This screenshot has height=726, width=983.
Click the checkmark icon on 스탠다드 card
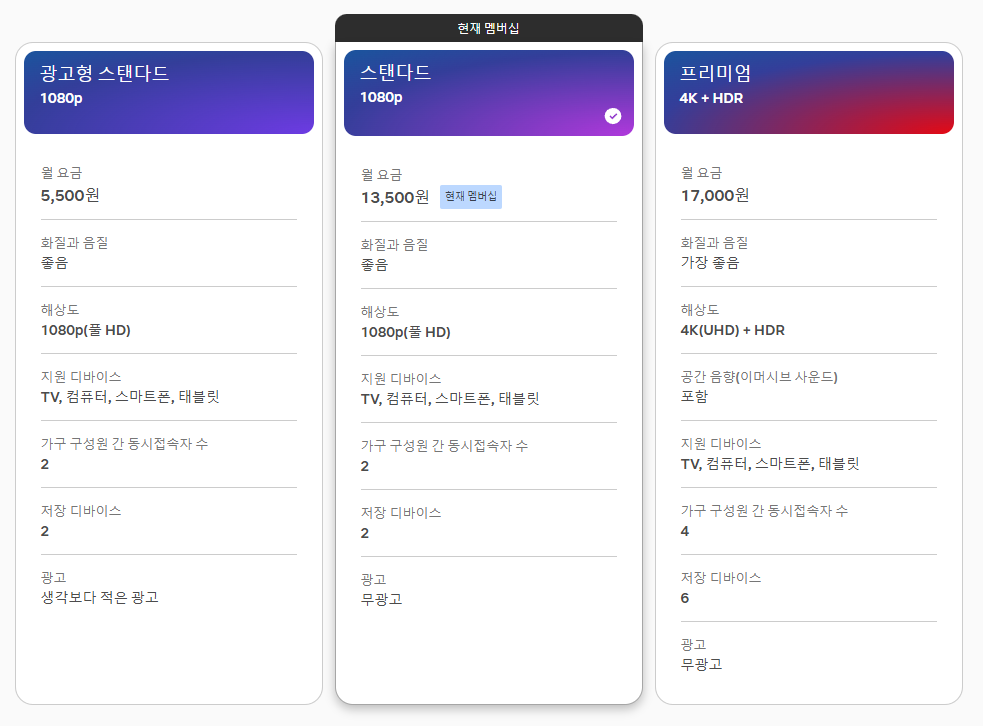(613, 116)
